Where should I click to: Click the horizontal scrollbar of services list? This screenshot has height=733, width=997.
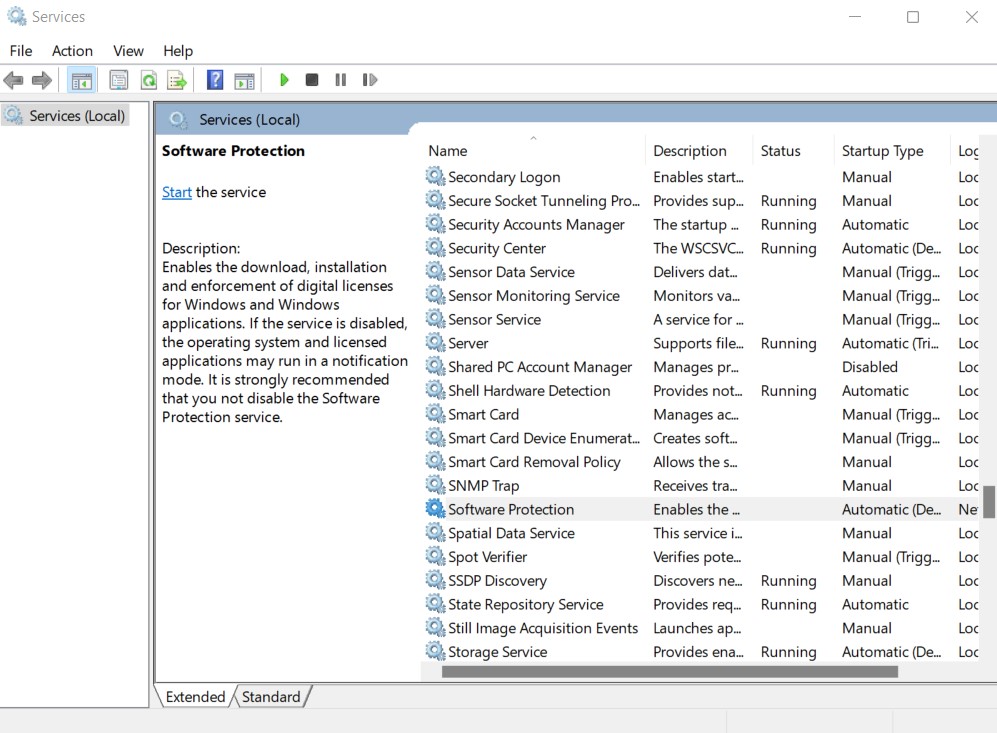669,672
